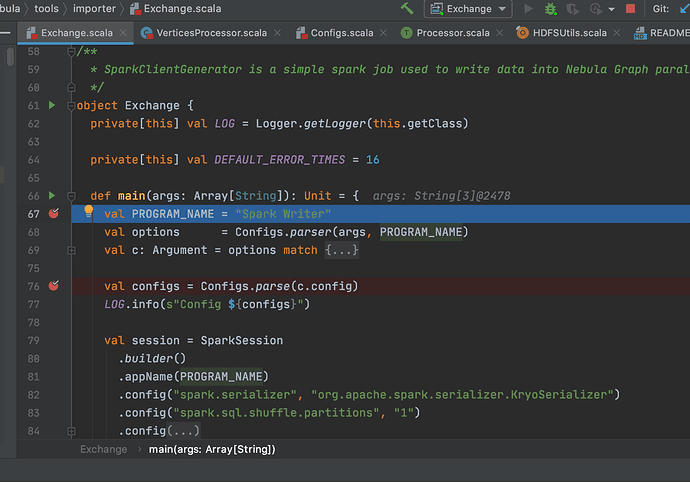Click the editor vertical scrollbar thumb
The image size is (690, 482).
pyautogui.click(x=11, y=57)
